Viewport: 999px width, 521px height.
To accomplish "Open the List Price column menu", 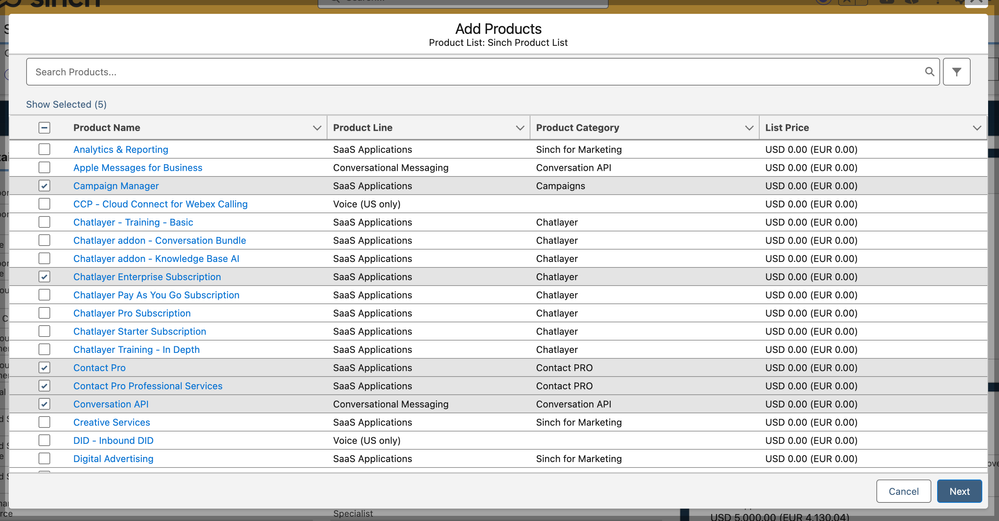I will 977,128.
